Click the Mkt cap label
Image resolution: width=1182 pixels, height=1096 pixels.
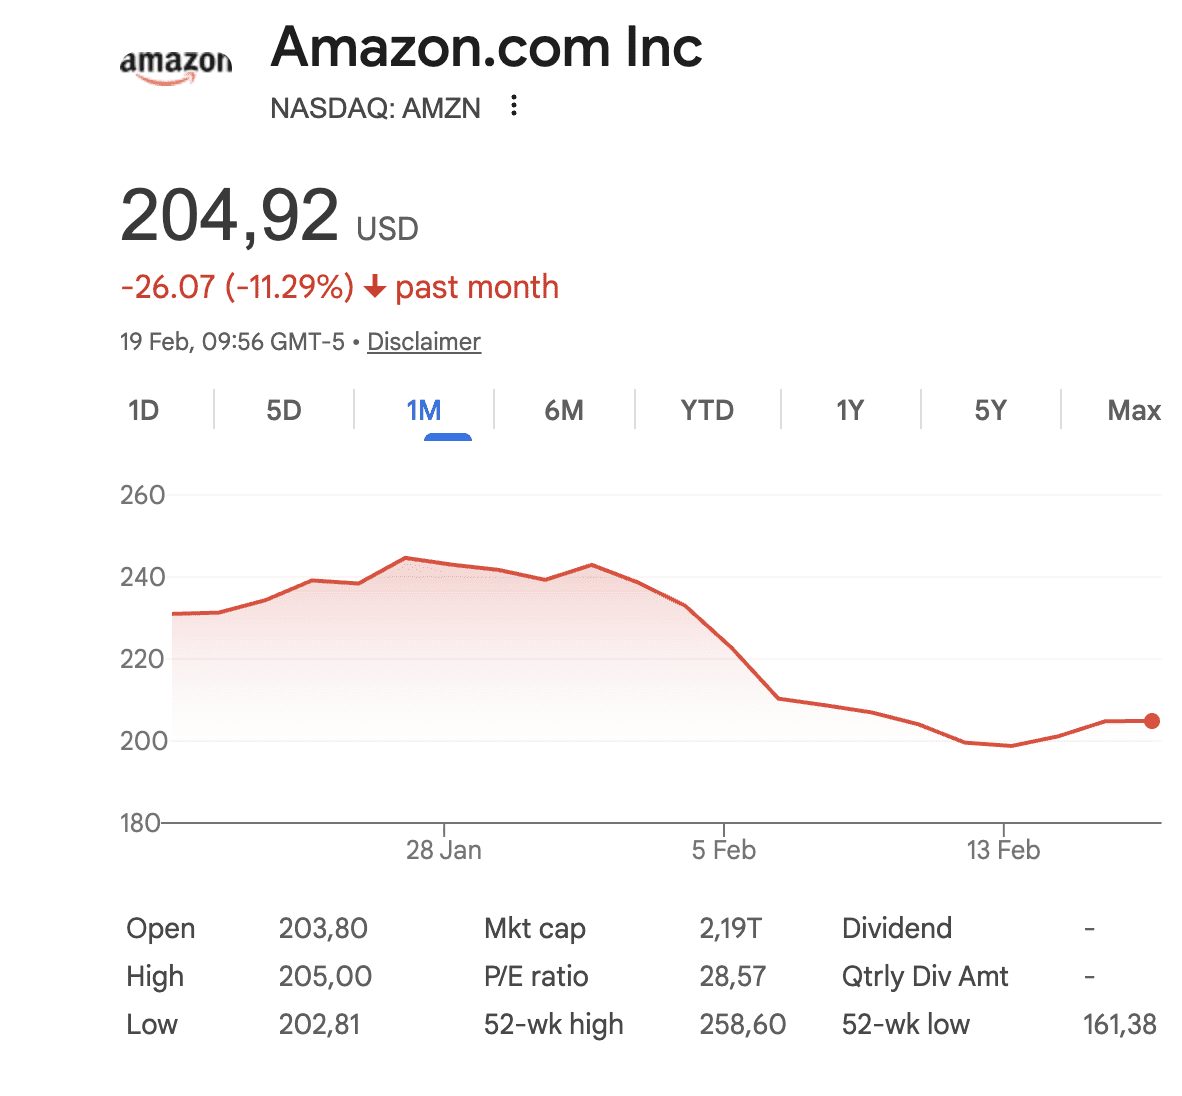click(x=534, y=929)
